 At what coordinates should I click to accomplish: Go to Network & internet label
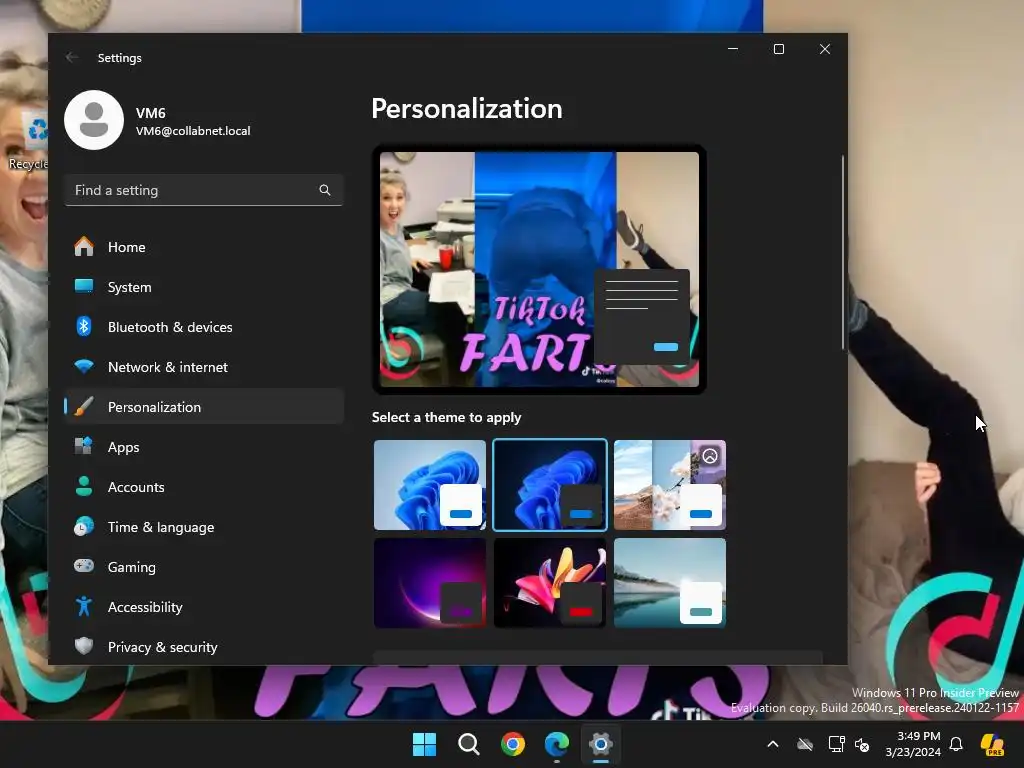tap(168, 367)
